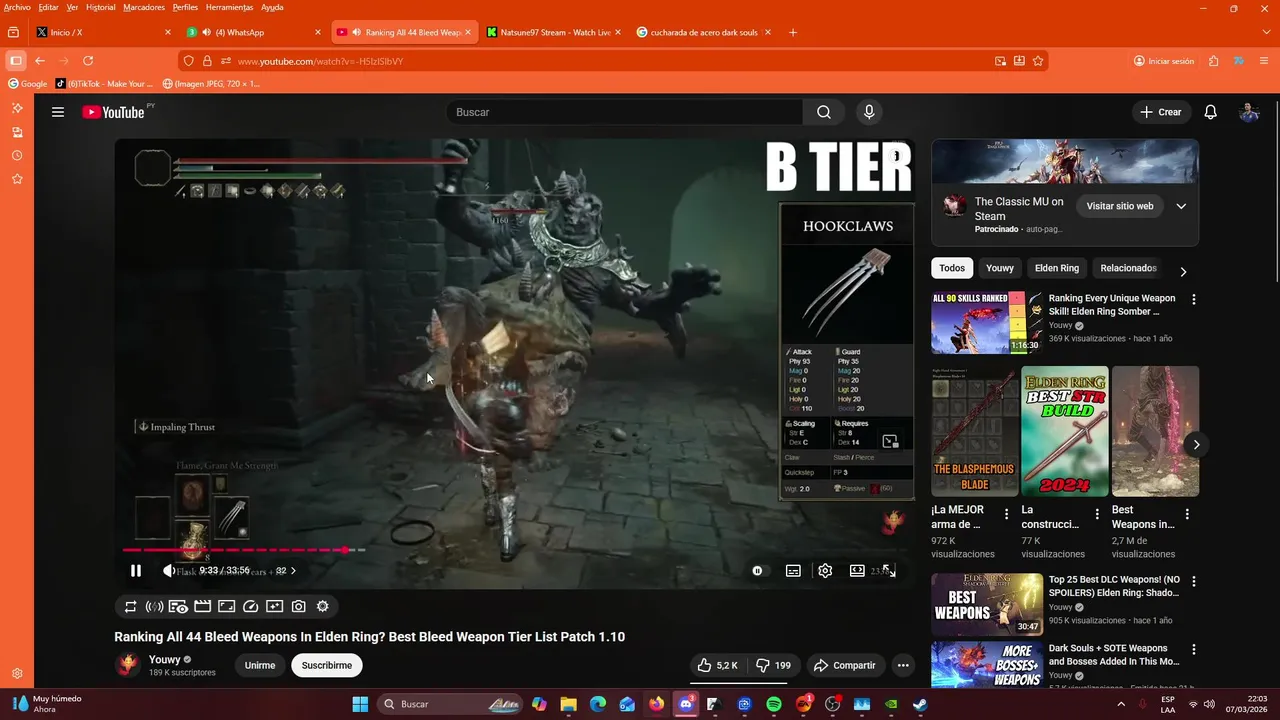
Task: Open the more actions three-dot button
Action: tap(903, 665)
